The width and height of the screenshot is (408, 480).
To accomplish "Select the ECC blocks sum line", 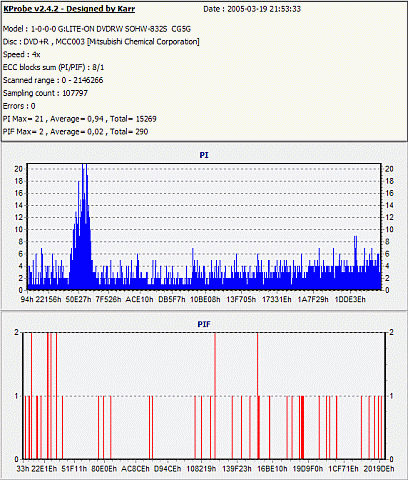I will click(53, 67).
